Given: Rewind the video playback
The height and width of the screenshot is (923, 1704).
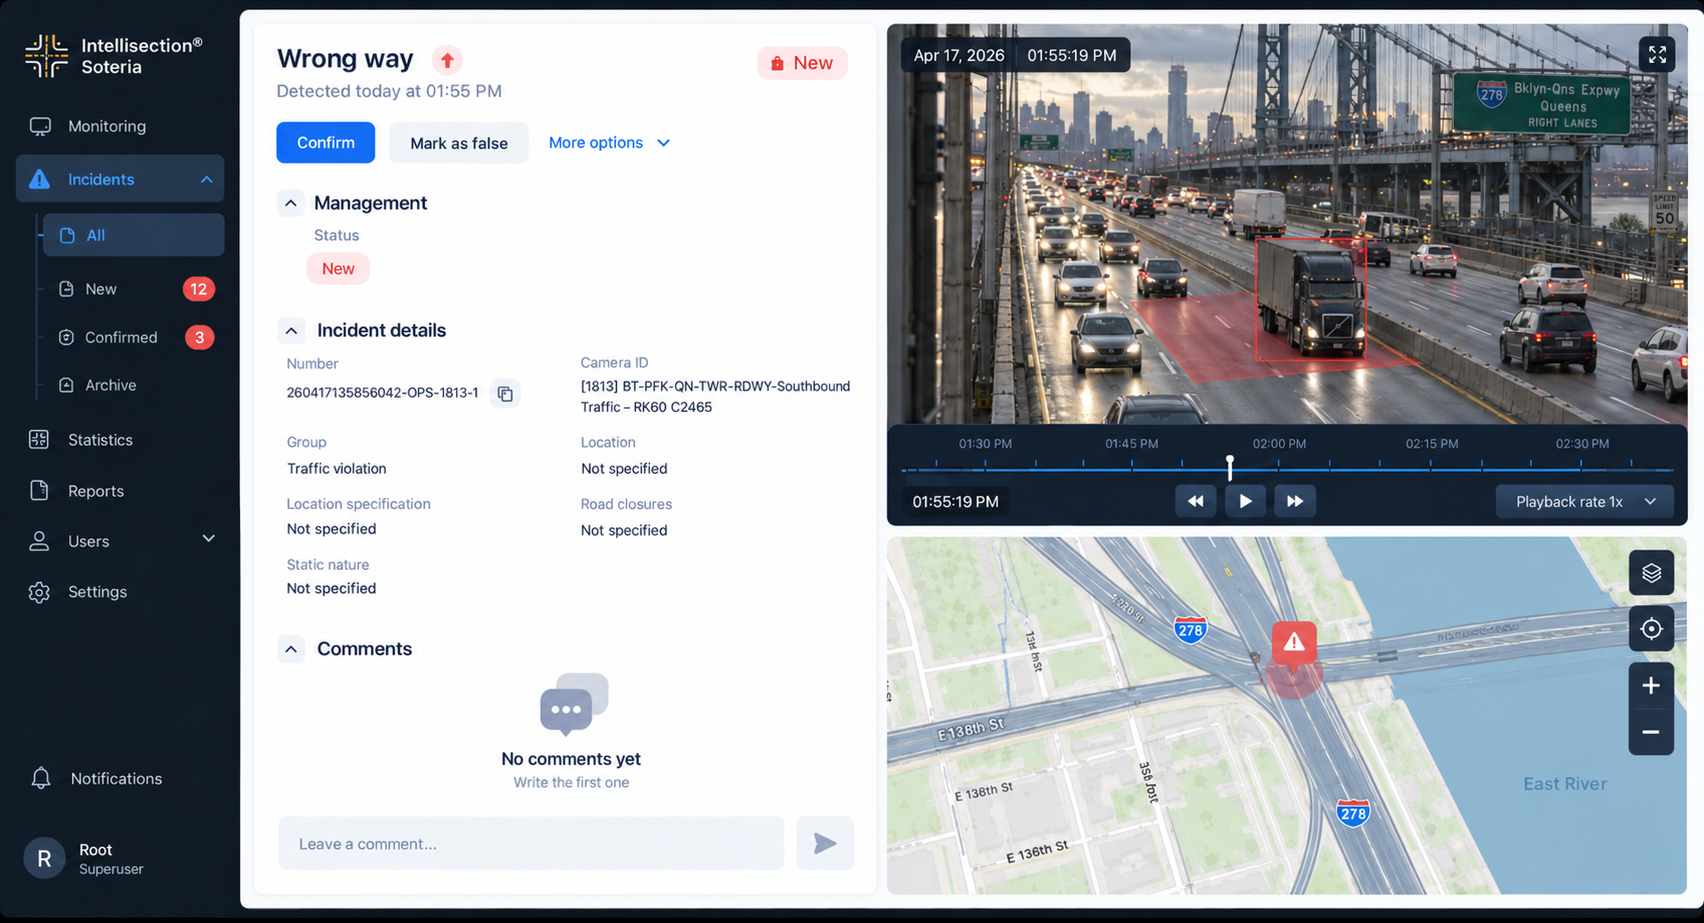Looking at the screenshot, I should tap(1196, 501).
